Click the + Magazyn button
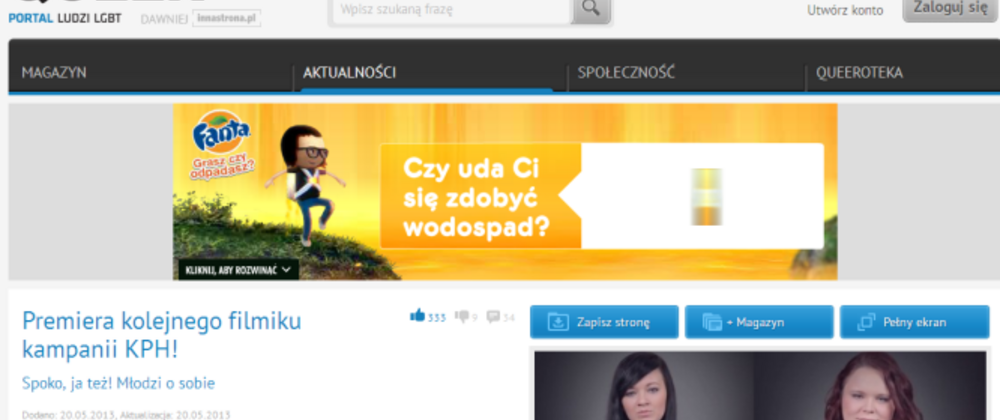Screen dimensions: 1000x420 coord(759,322)
